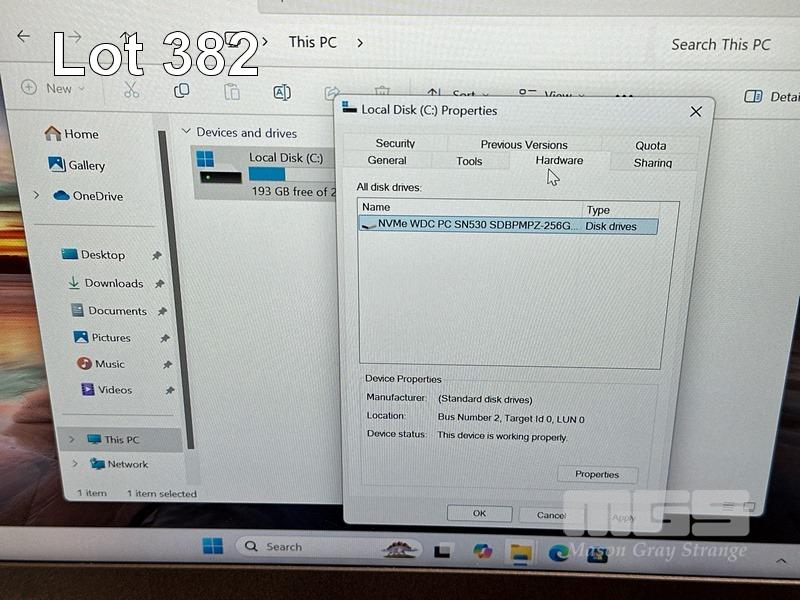
Task: Collapse the Devices and drives group
Action: [x=186, y=132]
